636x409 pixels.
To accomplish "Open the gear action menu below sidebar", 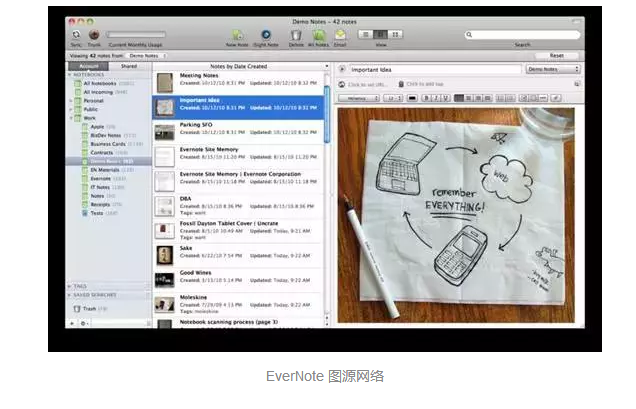I will (84, 323).
